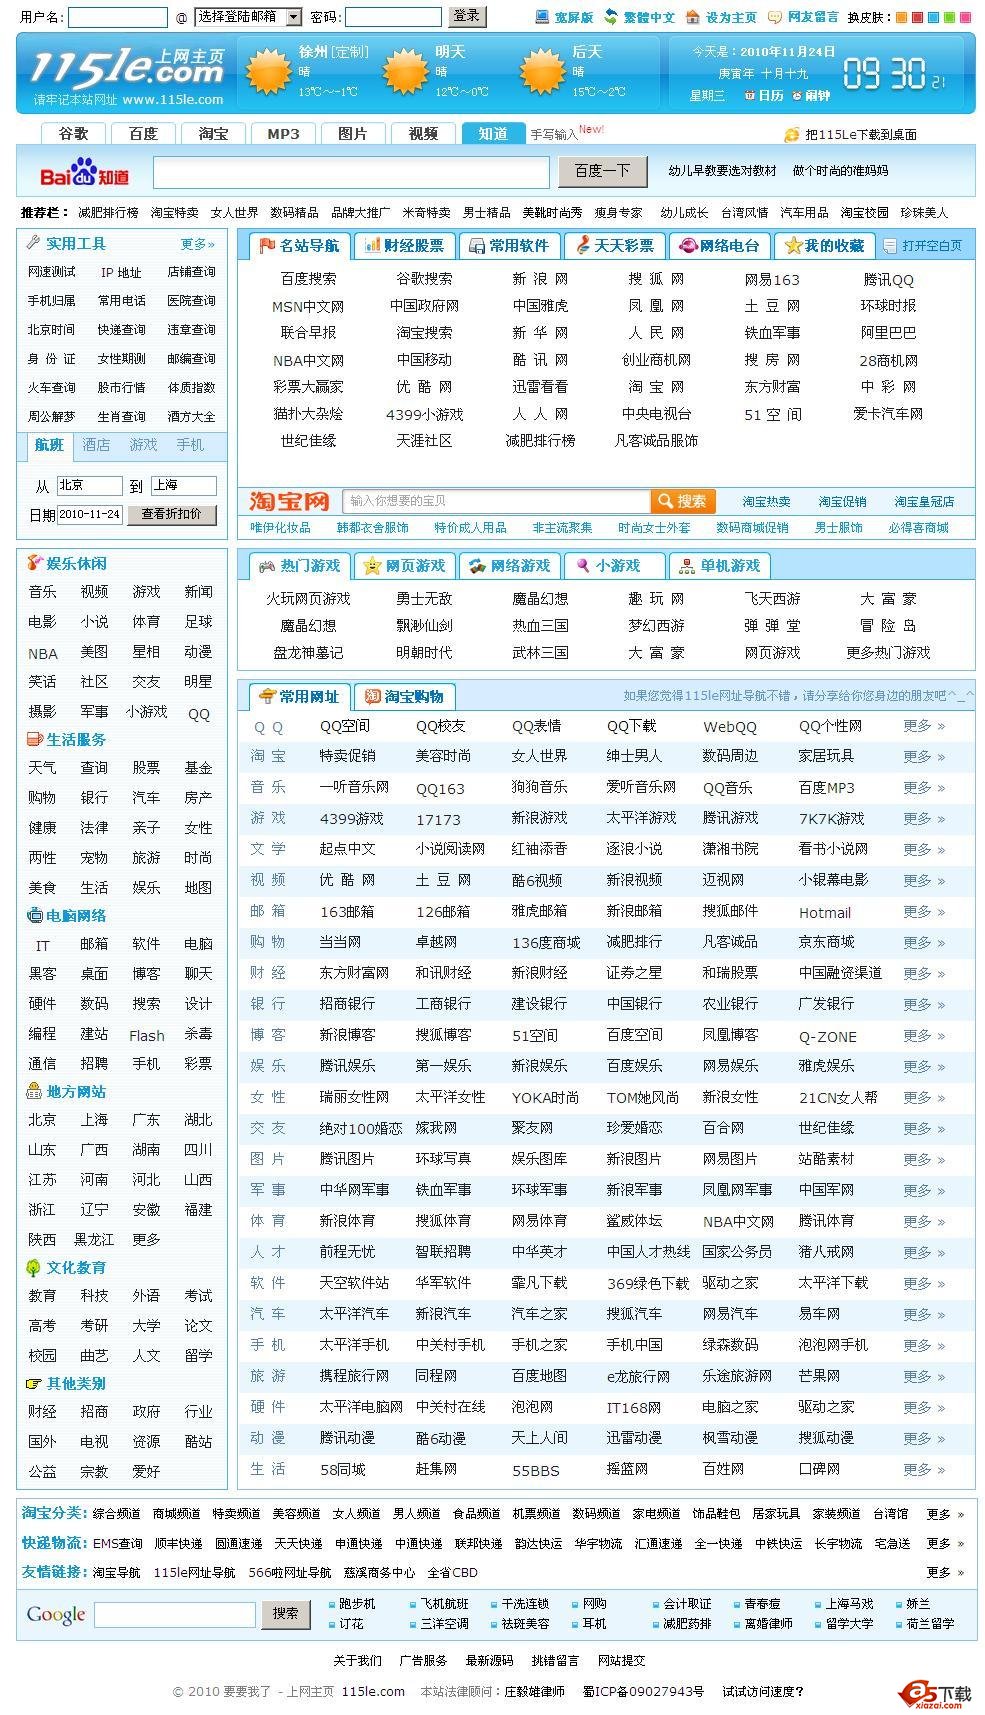
Task: Click the 百度一下 search button
Action: click(602, 172)
